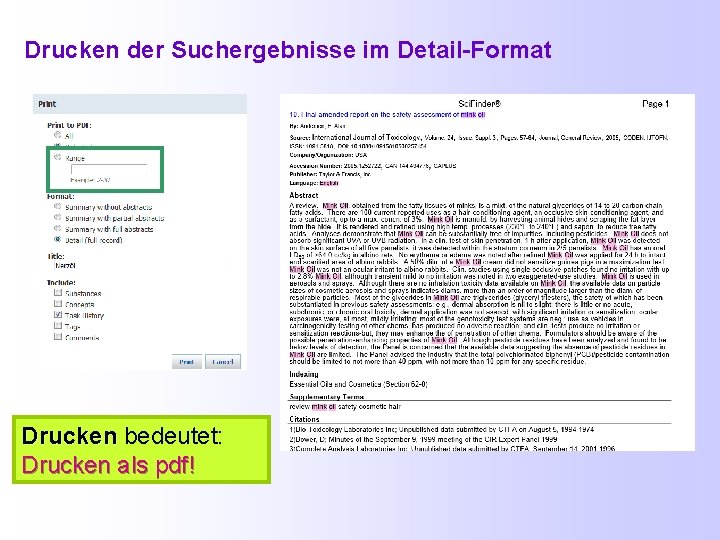Click the 'Publisher: Taylor & Francis' line

[x=330, y=174]
